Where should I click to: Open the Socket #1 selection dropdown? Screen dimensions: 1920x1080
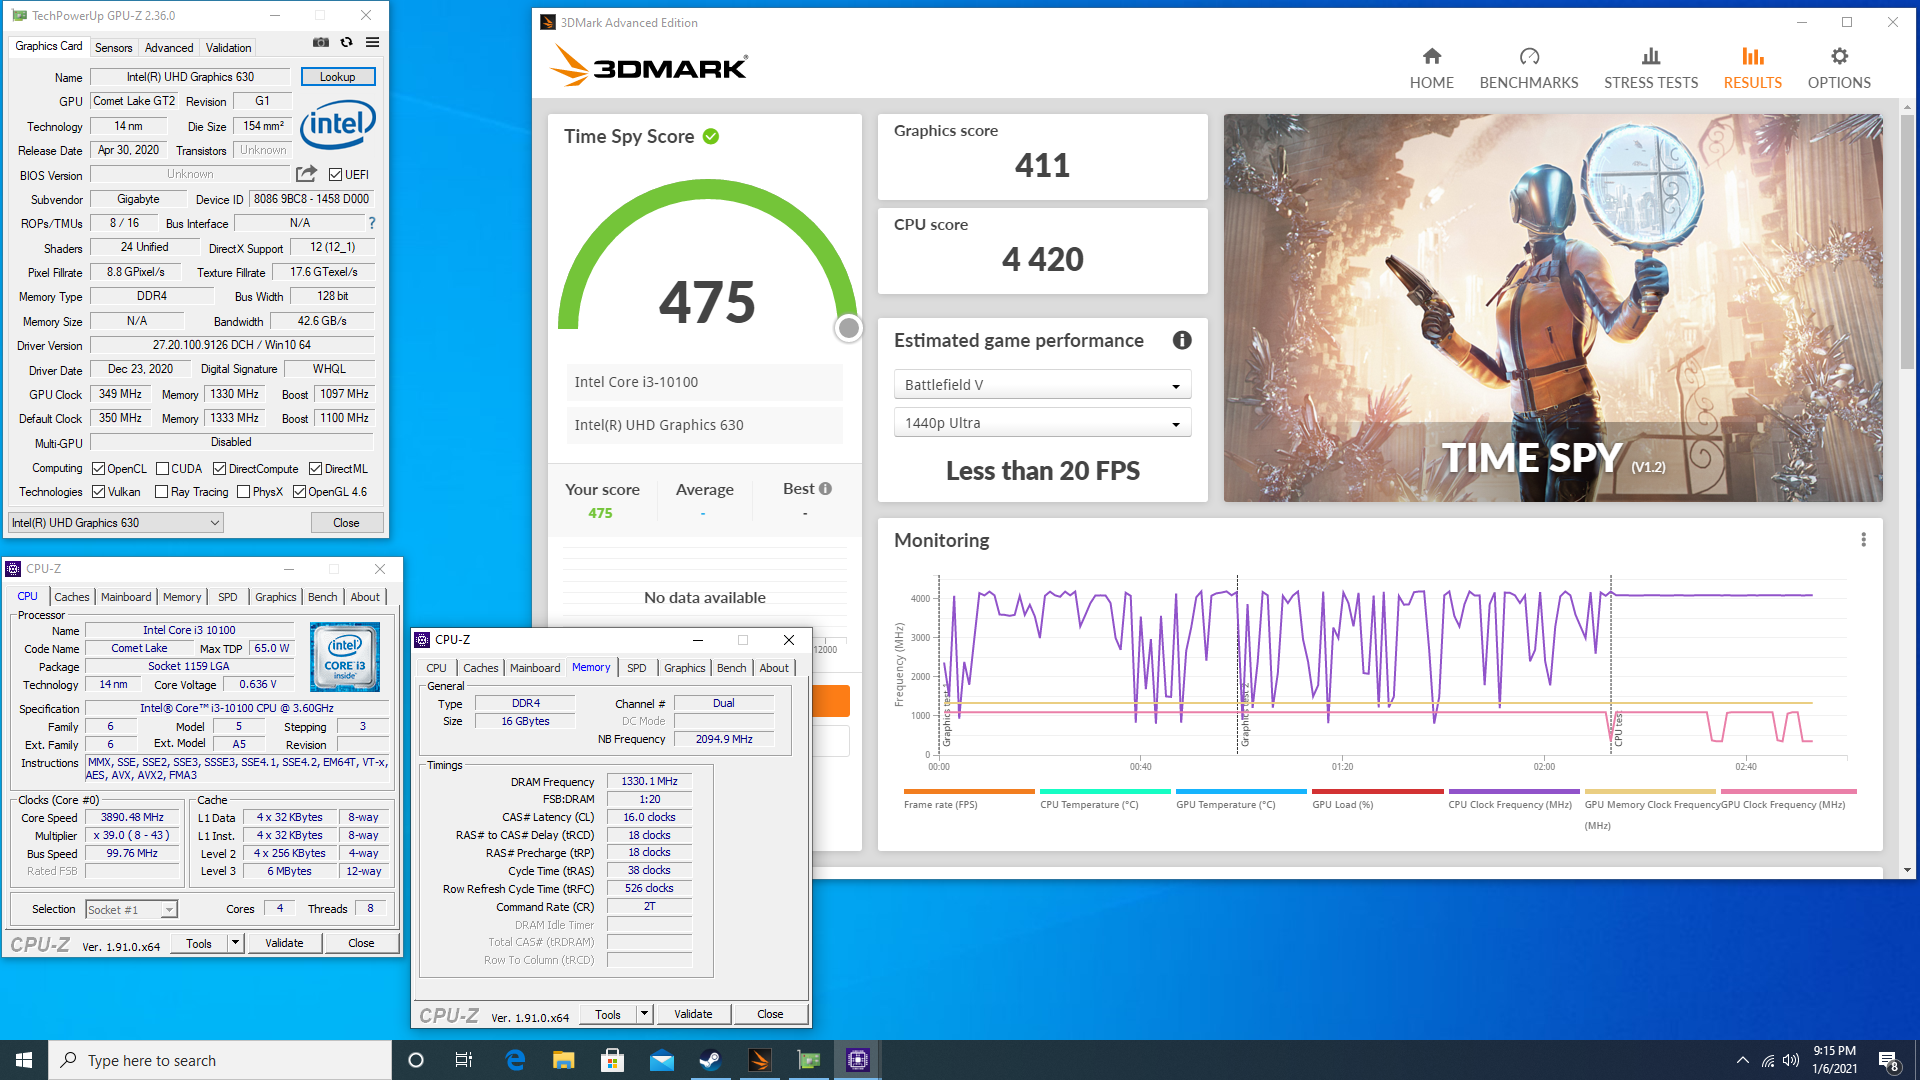131,909
